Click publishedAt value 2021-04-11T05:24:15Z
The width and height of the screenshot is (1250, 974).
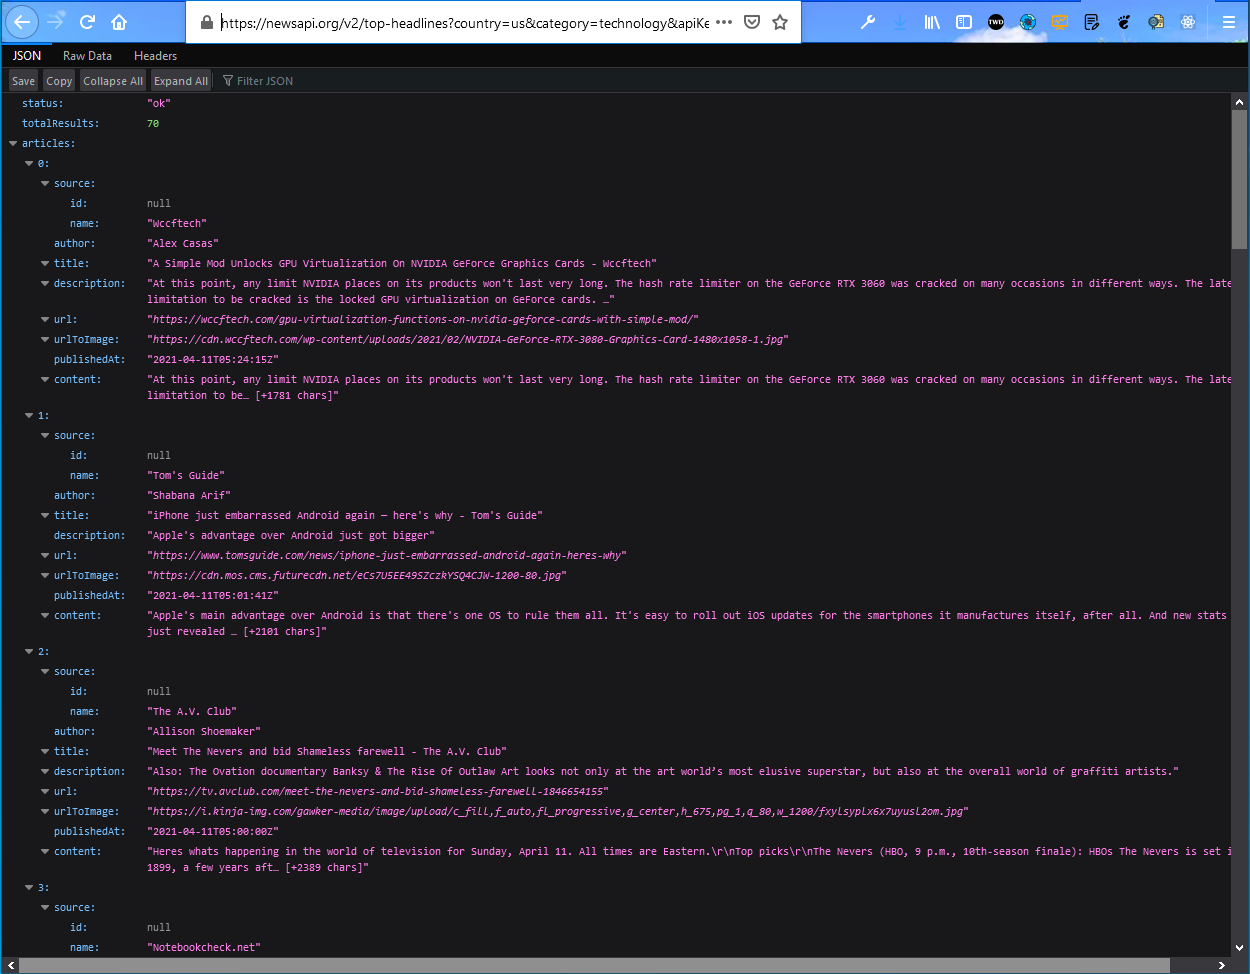coord(212,360)
